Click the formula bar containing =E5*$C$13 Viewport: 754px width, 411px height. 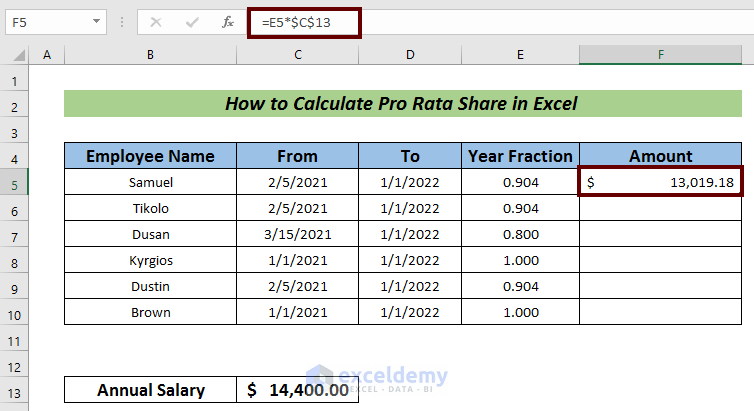click(450, 21)
